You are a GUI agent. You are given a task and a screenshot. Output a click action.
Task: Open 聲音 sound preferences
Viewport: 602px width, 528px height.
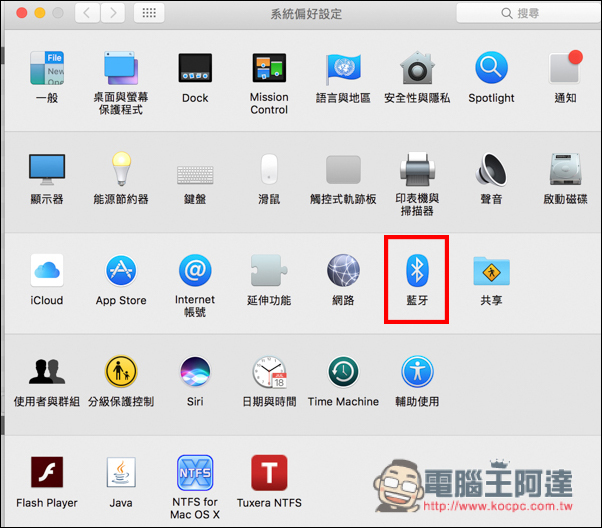pos(491,169)
